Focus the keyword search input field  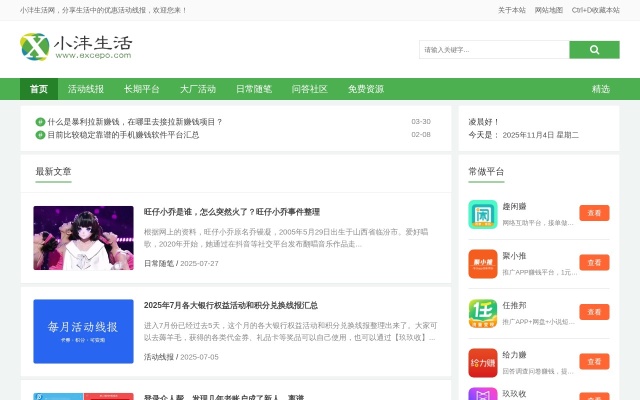coord(494,49)
